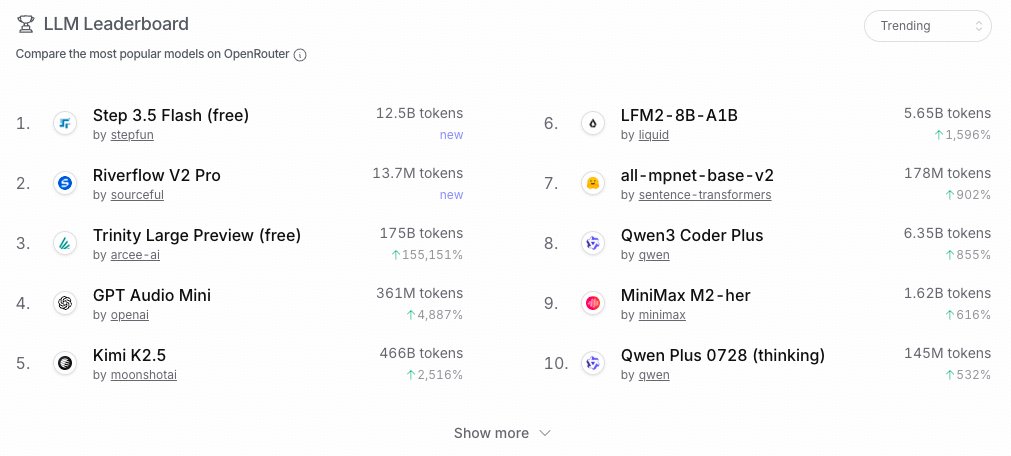Click the 155,151% growth figure
This screenshot has height=456, width=1011.
pyautogui.click(x=427, y=255)
